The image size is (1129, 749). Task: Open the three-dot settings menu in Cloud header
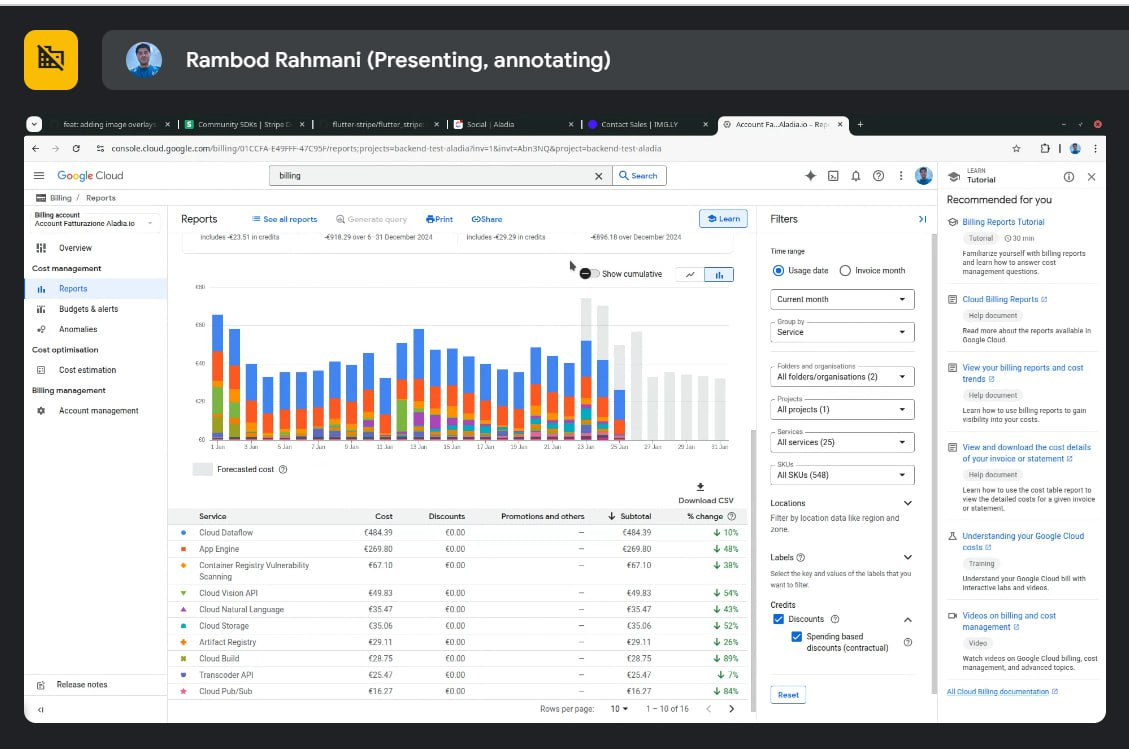click(x=901, y=176)
